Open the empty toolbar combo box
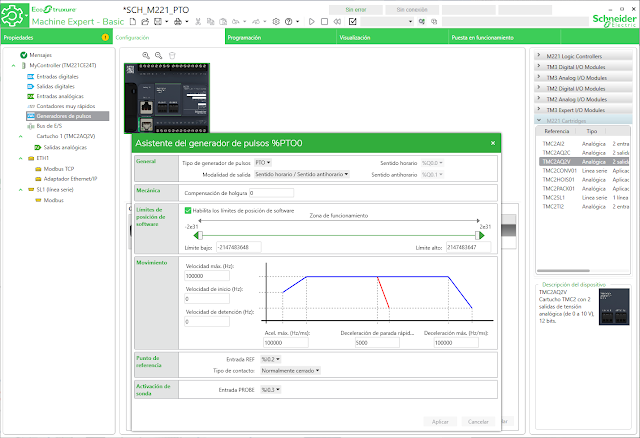The image size is (640, 438). [387, 22]
